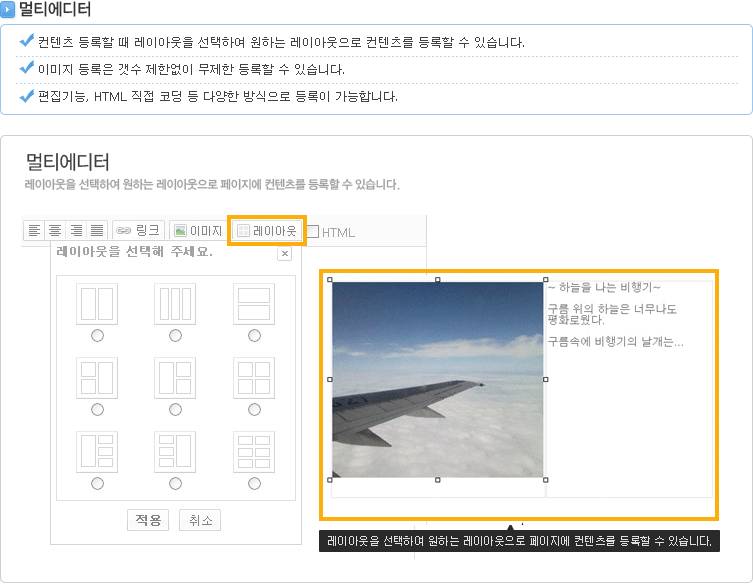Click text '~ 하늘을 나는 비행기~'
Screen dimensions: 753x584
click(604, 287)
